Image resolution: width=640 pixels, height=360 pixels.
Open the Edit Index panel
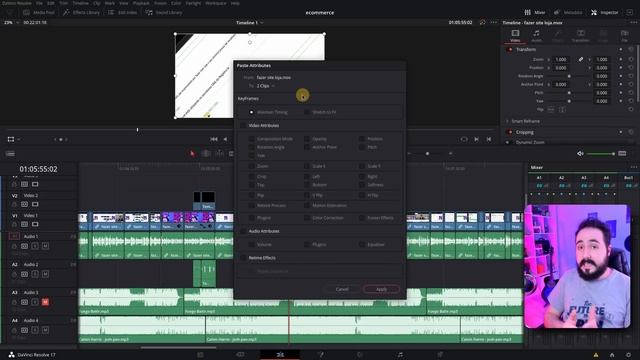click(x=122, y=13)
